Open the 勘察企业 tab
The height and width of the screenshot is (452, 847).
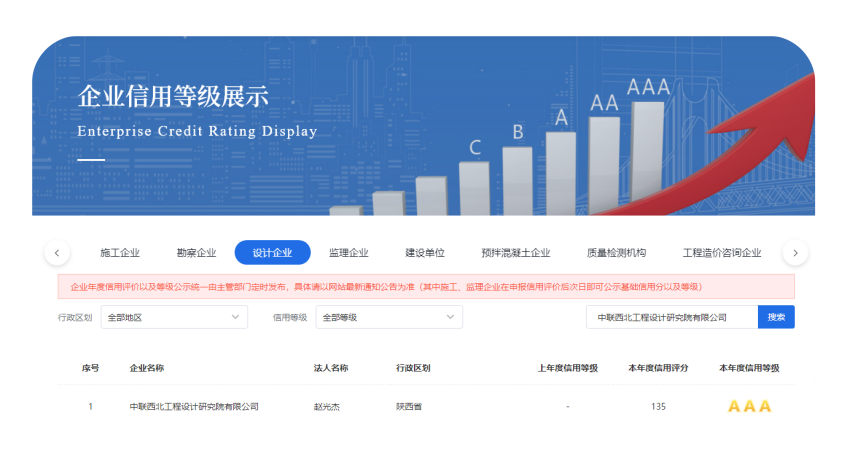tap(196, 253)
